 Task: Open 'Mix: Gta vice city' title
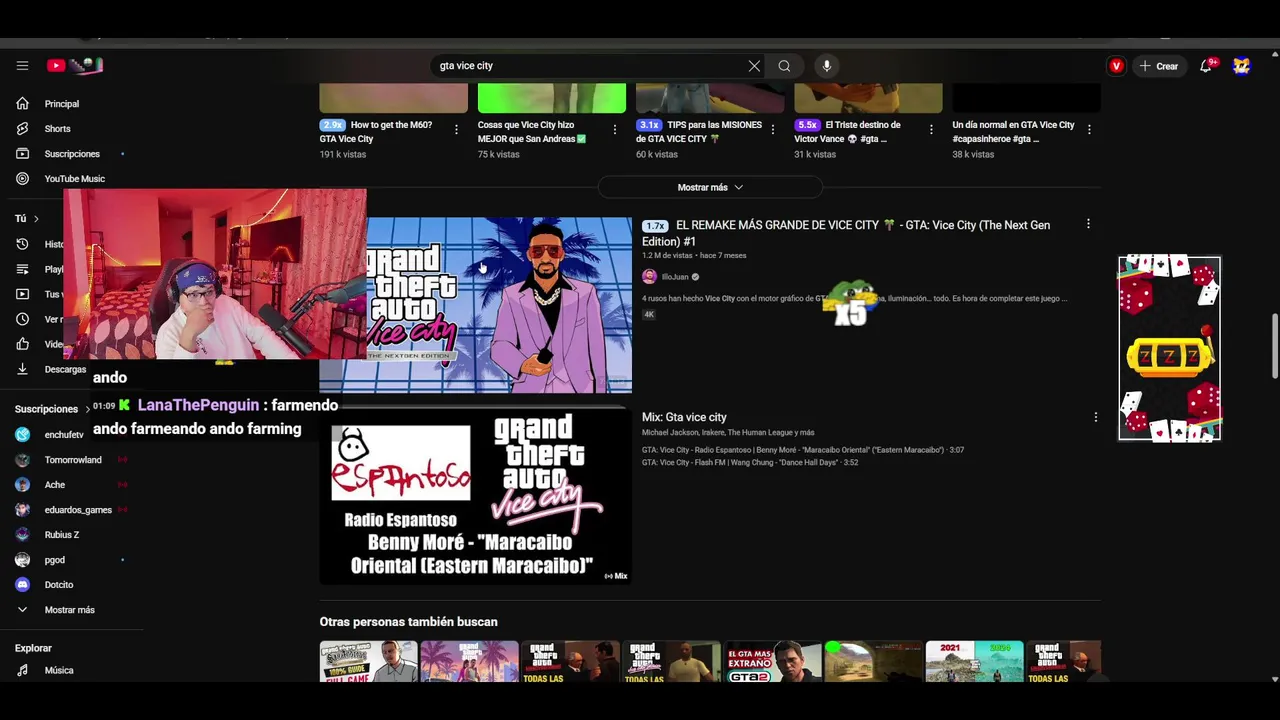(x=684, y=417)
